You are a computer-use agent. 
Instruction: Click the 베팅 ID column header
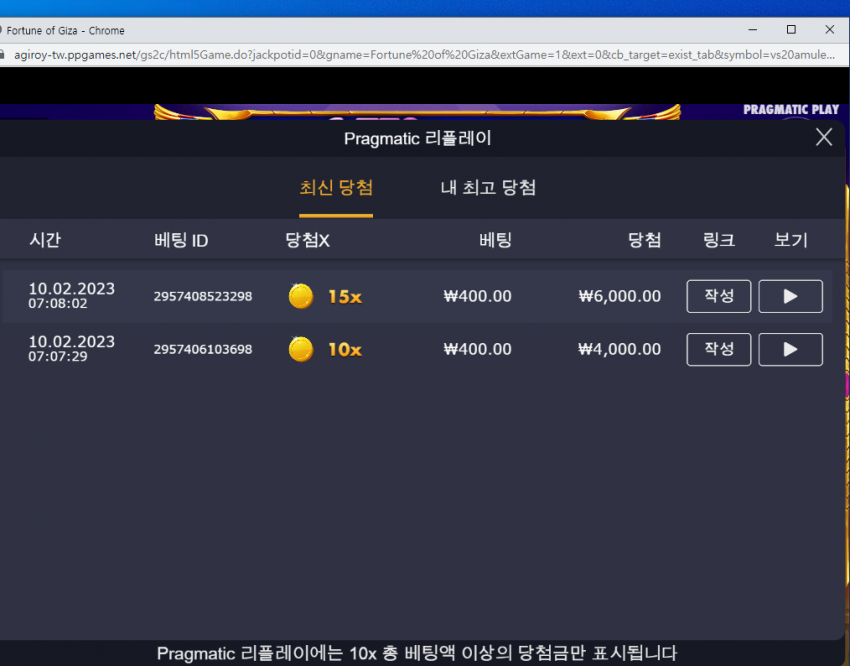click(181, 240)
